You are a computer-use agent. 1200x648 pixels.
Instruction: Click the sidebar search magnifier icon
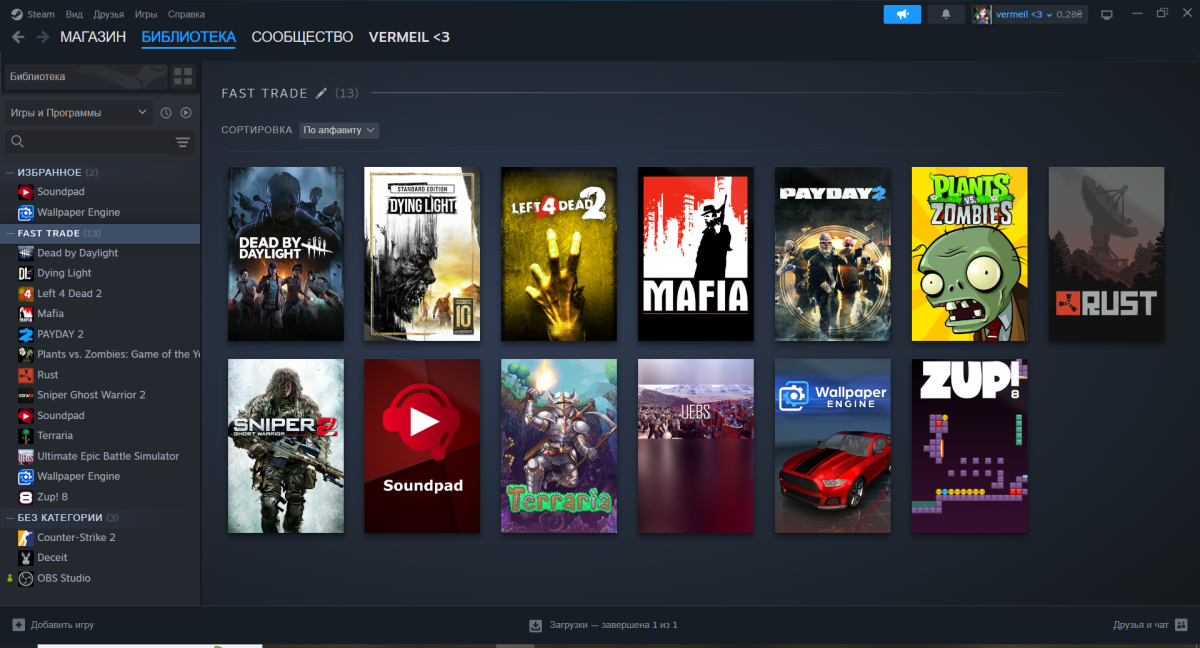[17, 142]
